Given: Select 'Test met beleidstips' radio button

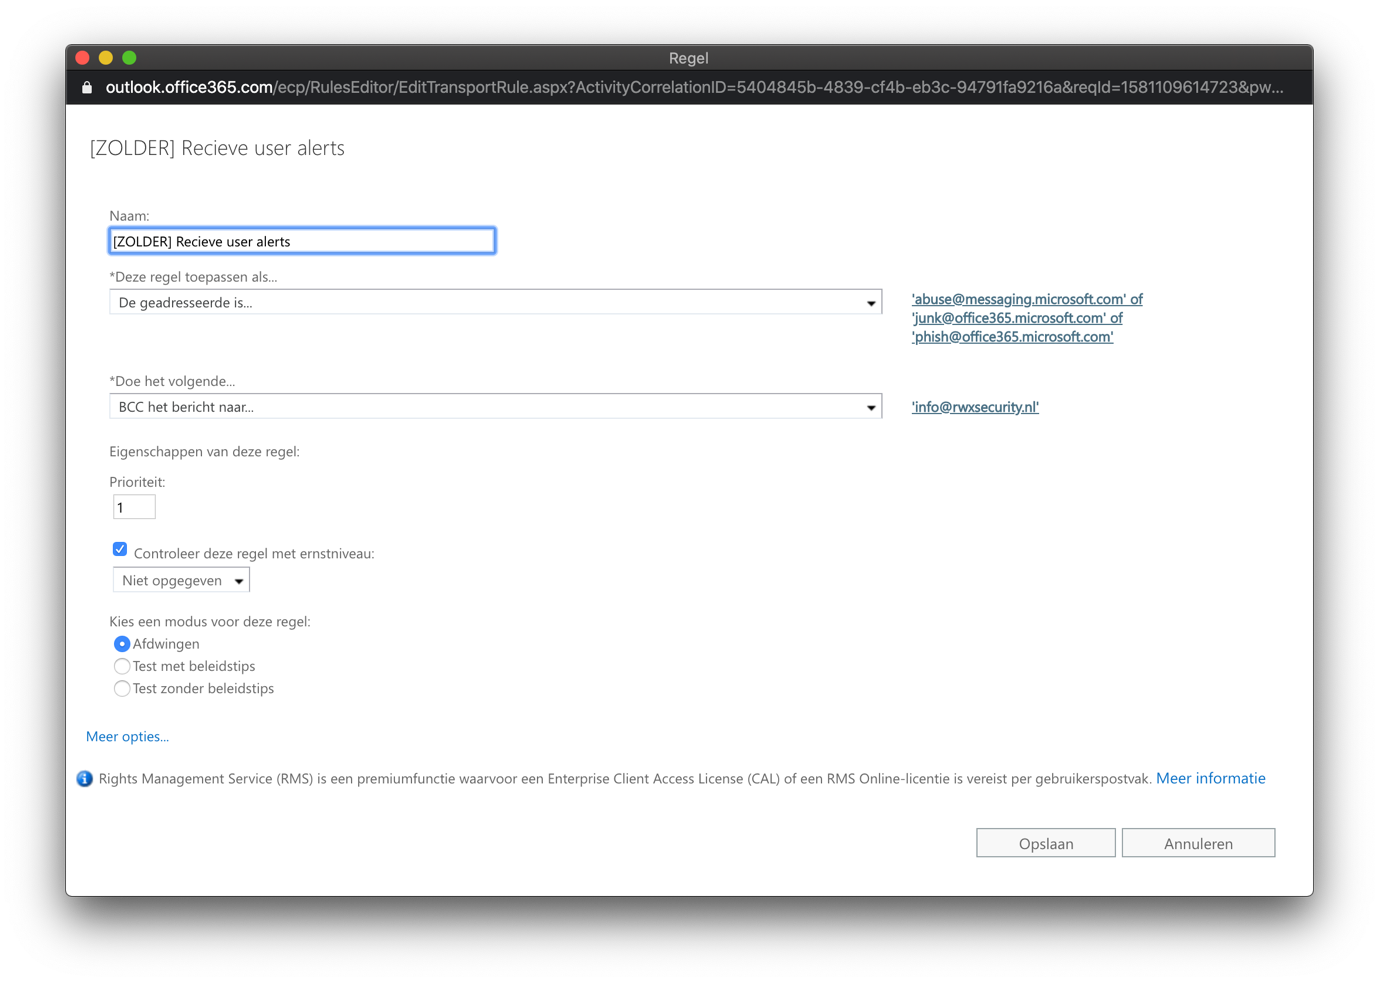Looking at the screenshot, I should point(122,666).
